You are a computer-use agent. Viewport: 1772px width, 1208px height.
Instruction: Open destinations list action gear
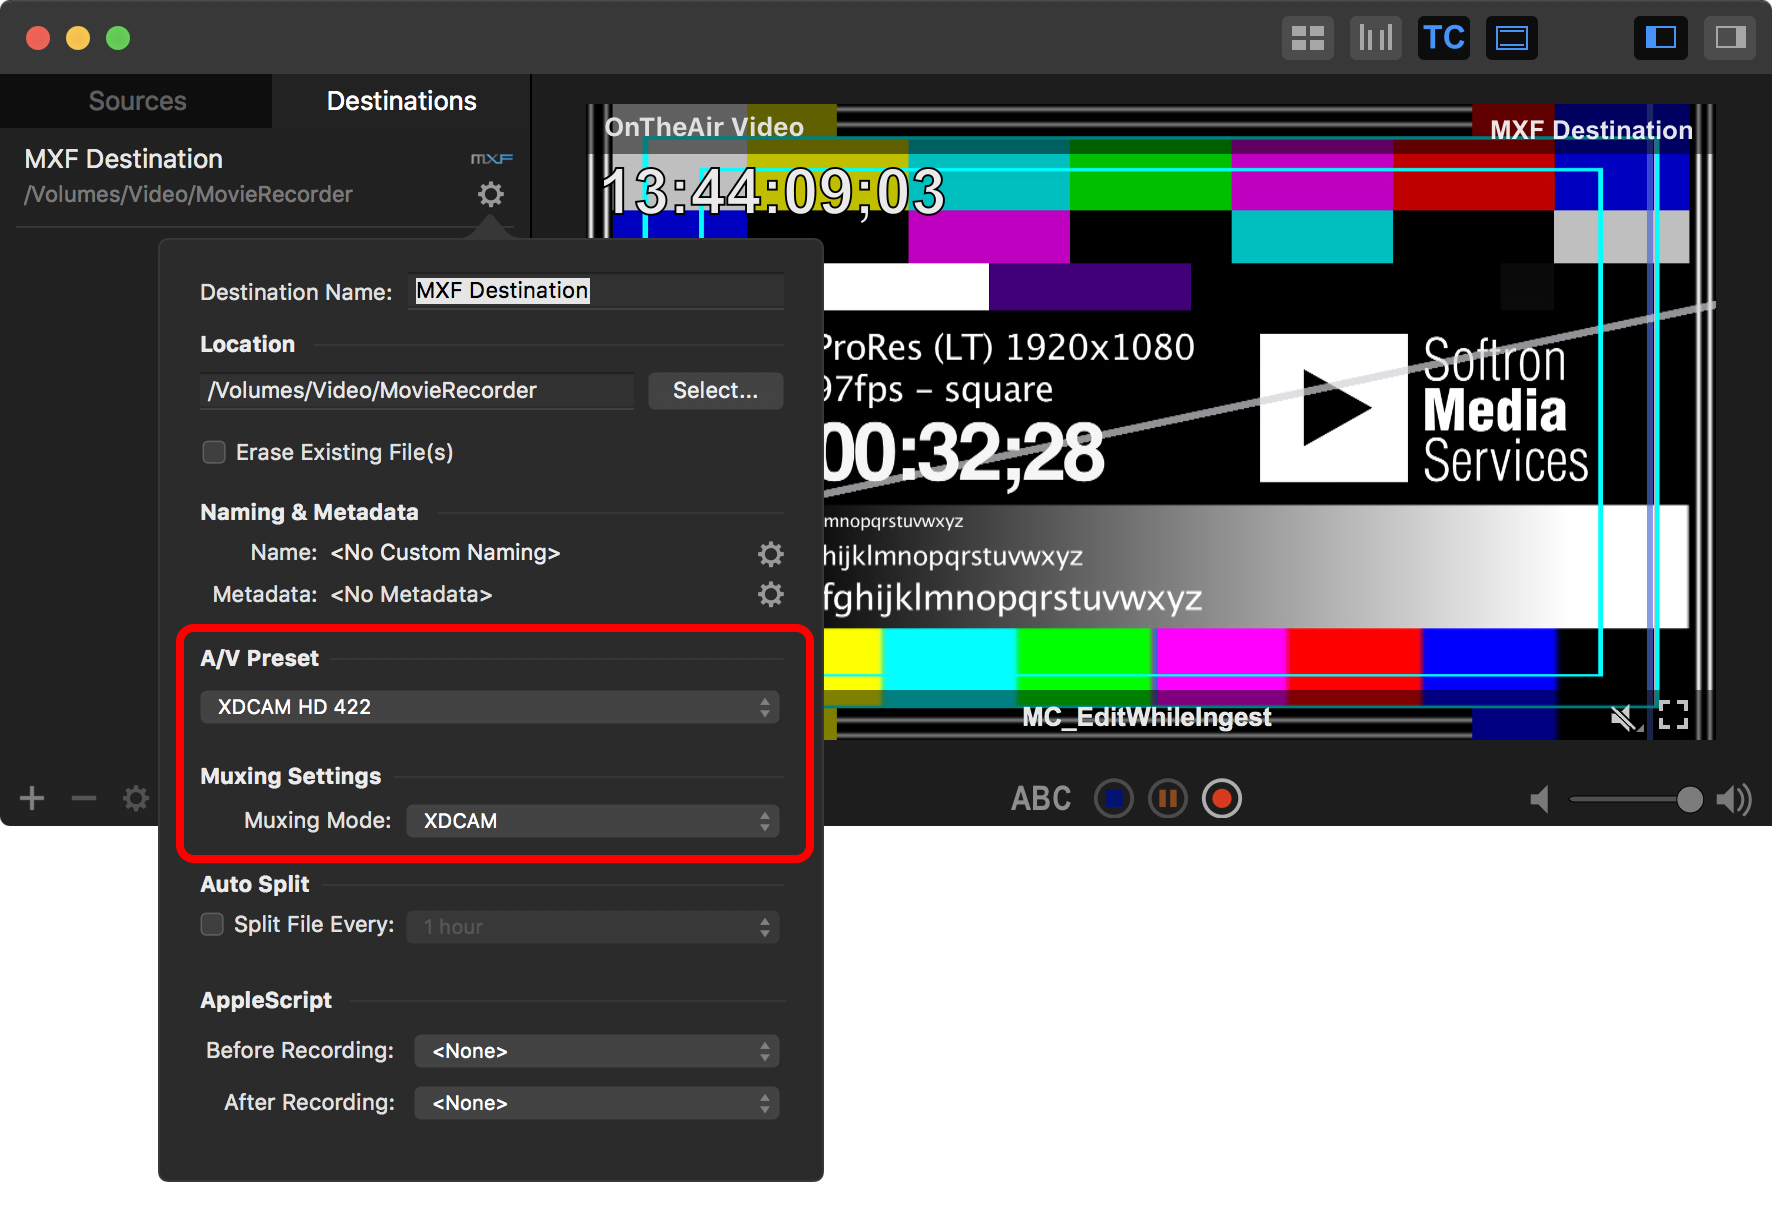click(136, 798)
